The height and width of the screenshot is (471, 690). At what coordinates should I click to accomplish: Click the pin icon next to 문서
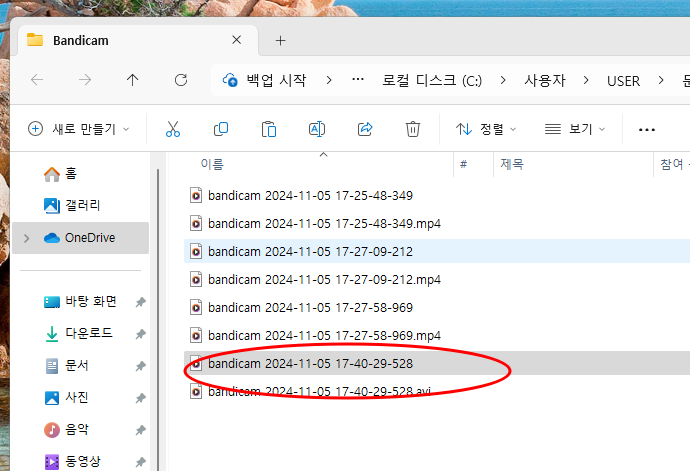140,366
